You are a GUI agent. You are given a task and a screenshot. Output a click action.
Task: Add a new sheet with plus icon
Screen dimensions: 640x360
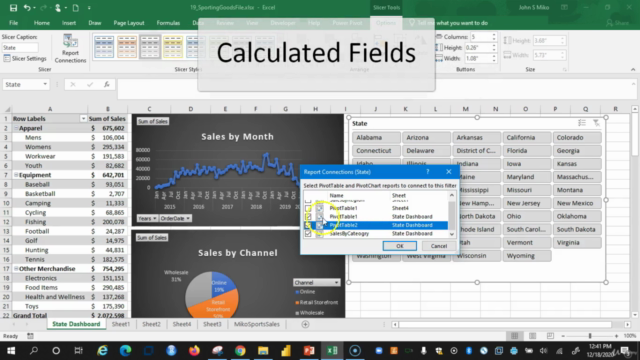click(x=305, y=324)
